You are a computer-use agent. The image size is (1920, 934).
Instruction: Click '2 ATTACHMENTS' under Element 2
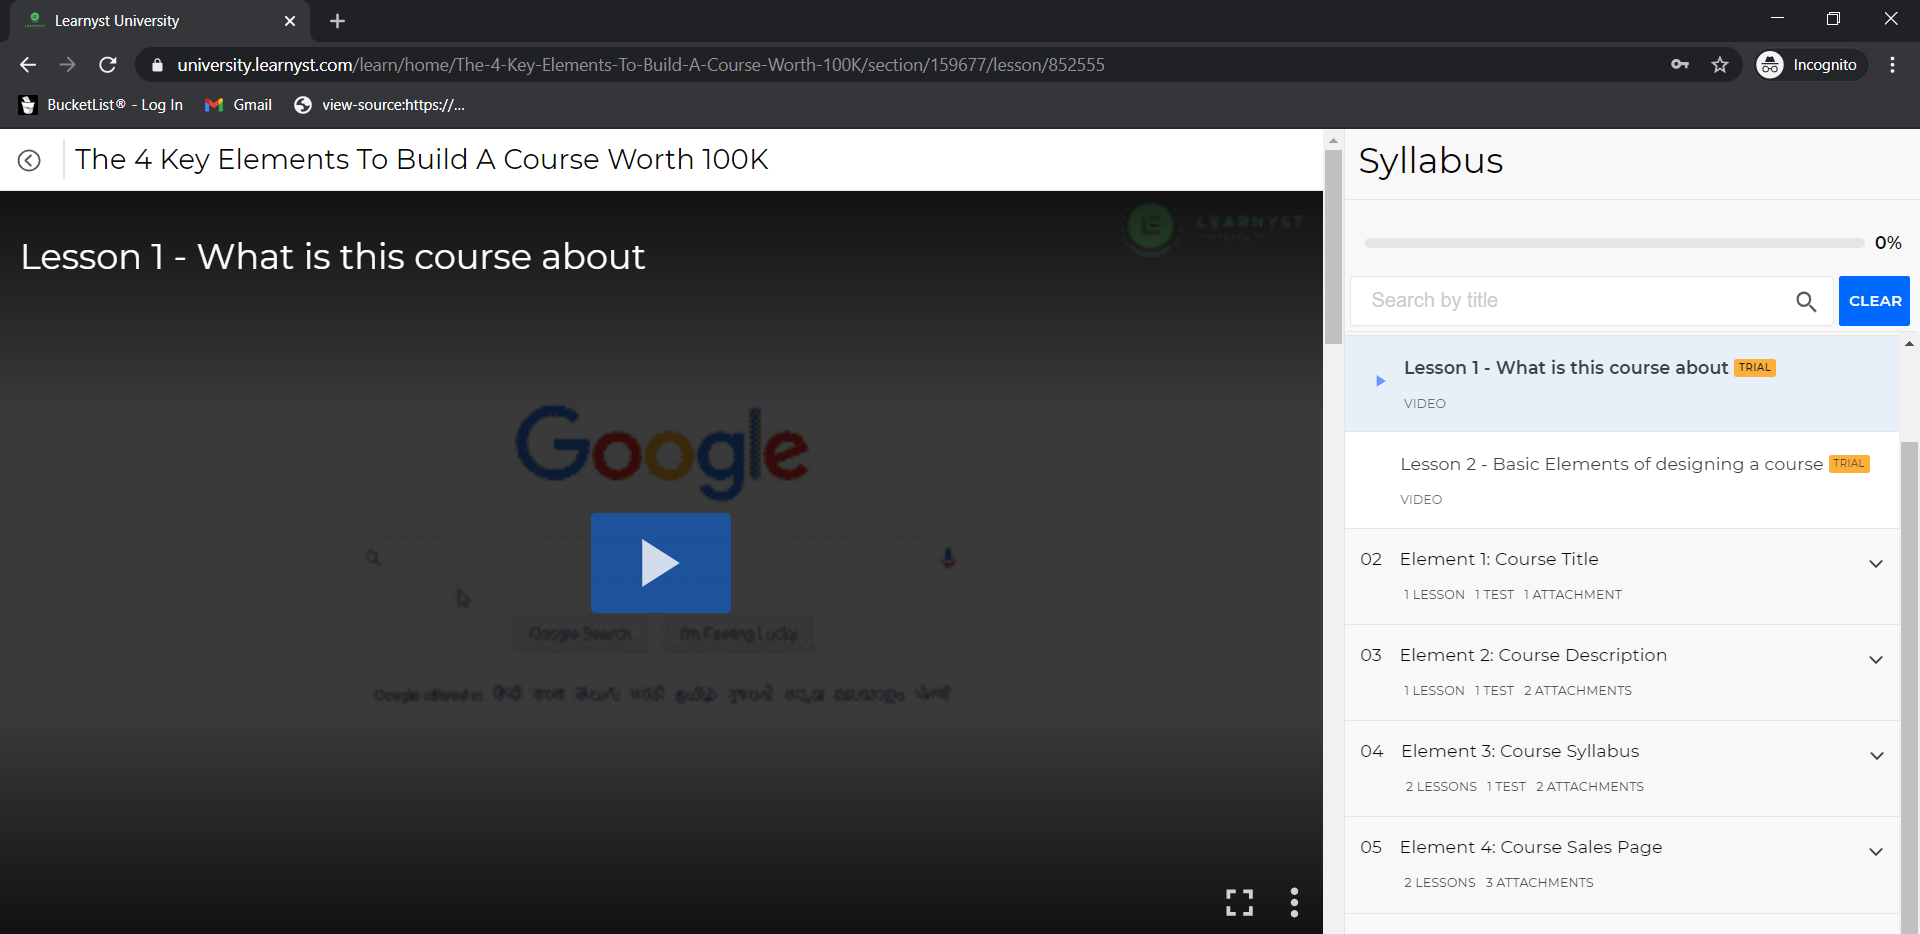coord(1577,691)
